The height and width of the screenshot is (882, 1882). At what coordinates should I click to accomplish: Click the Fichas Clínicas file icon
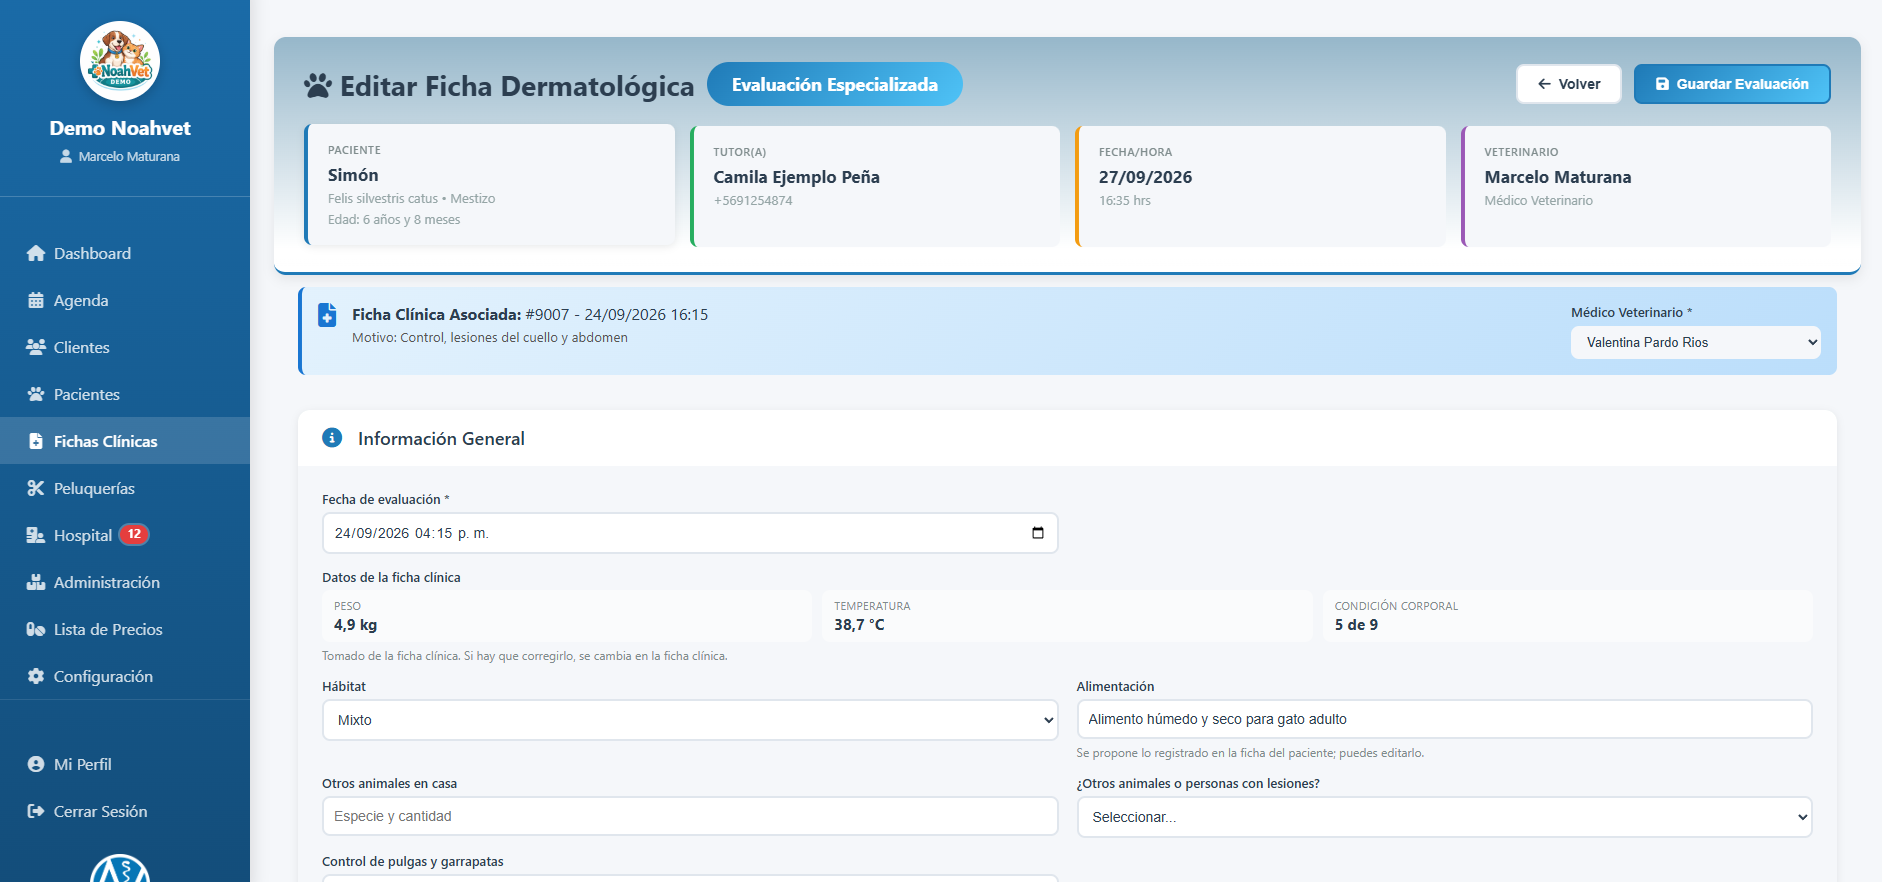pos(36,441)
